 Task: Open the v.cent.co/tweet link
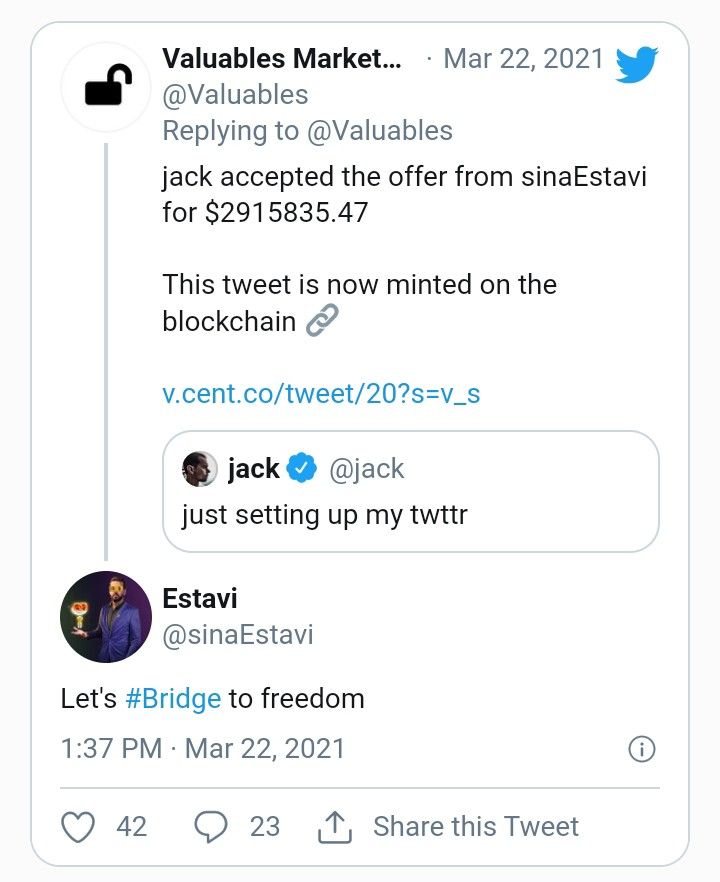[x=321, y=393]
